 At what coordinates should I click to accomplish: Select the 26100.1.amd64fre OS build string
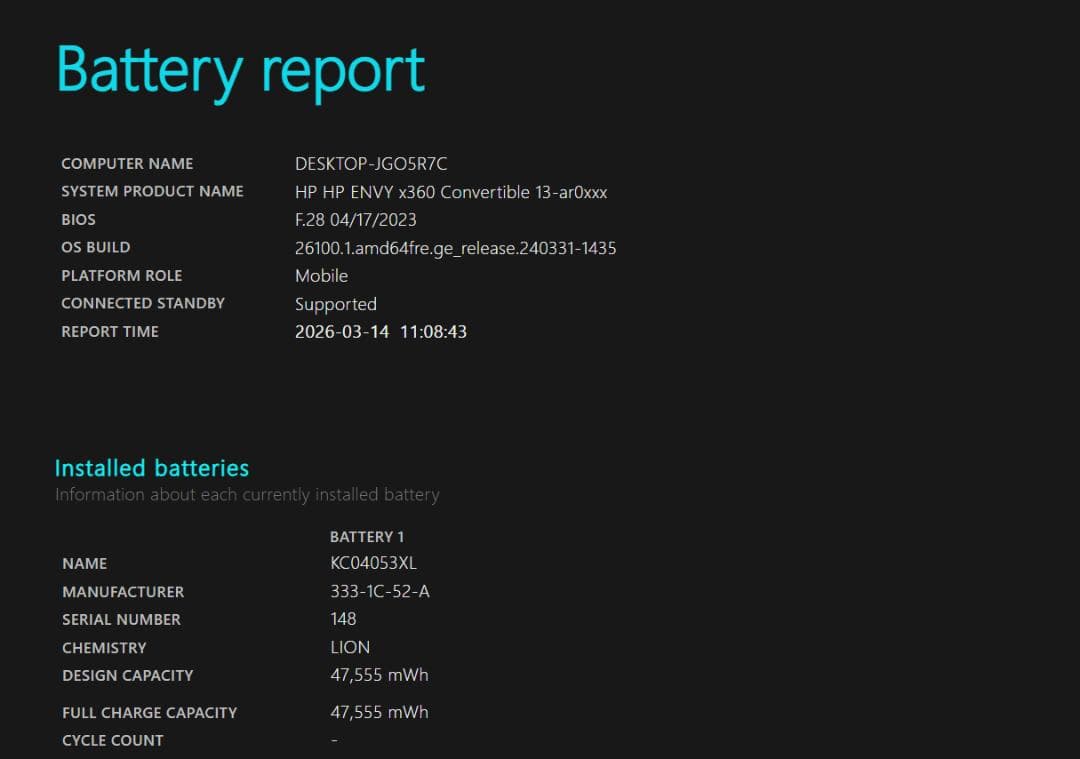[456, 248]
